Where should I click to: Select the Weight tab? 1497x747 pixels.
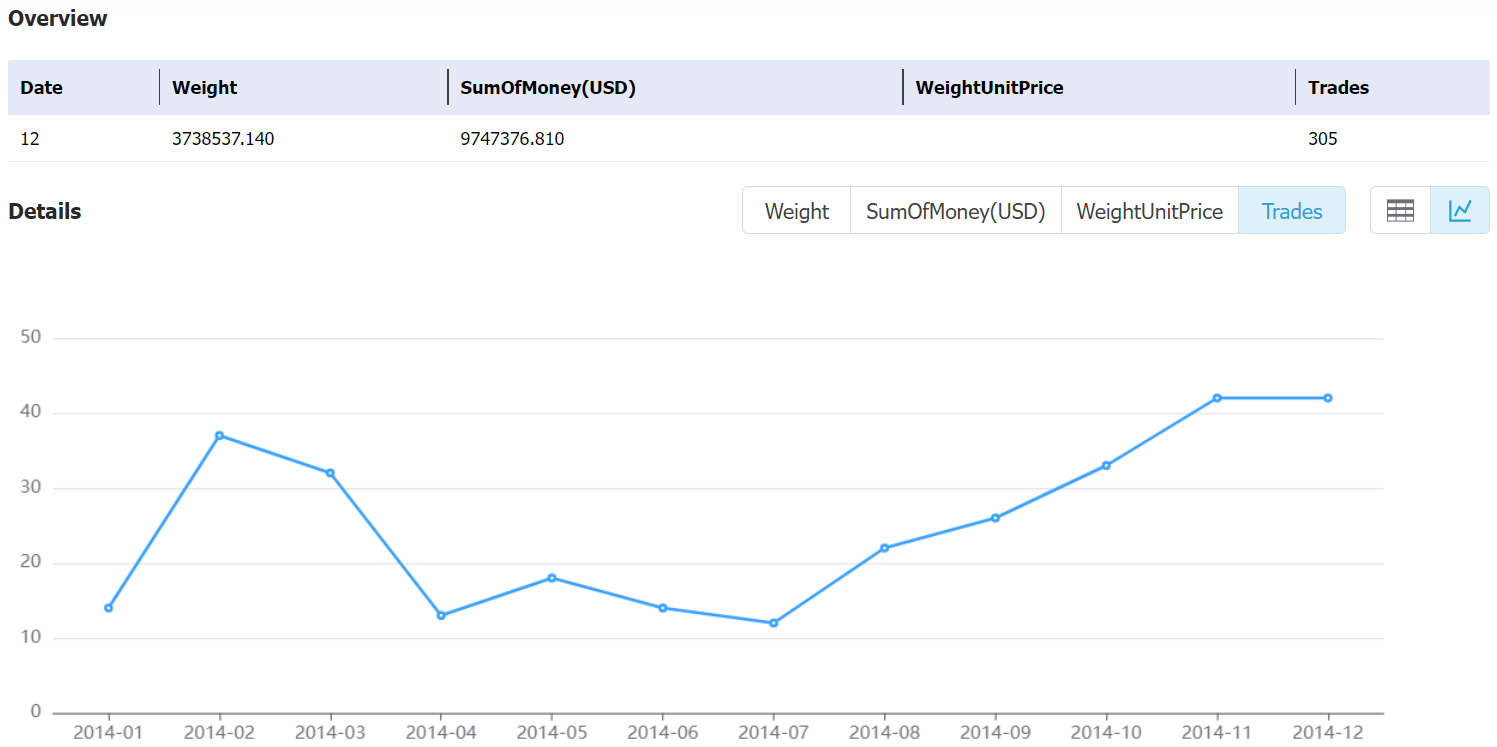pyautogui.click(x=797, y=211)
